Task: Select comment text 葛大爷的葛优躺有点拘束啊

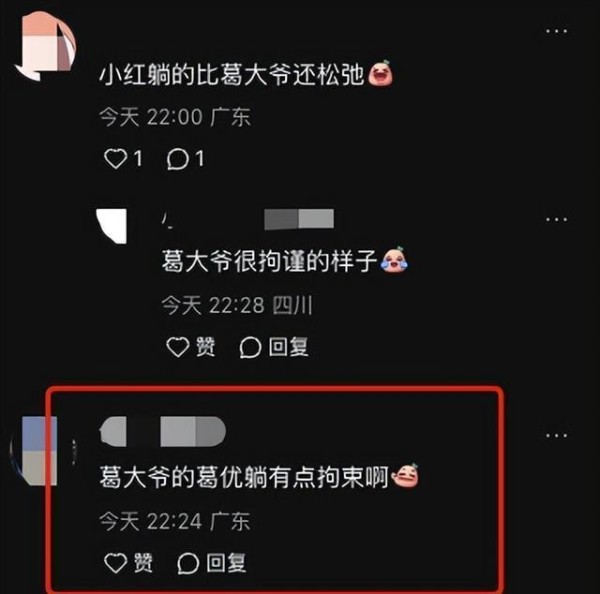Action: pos(244,477)
